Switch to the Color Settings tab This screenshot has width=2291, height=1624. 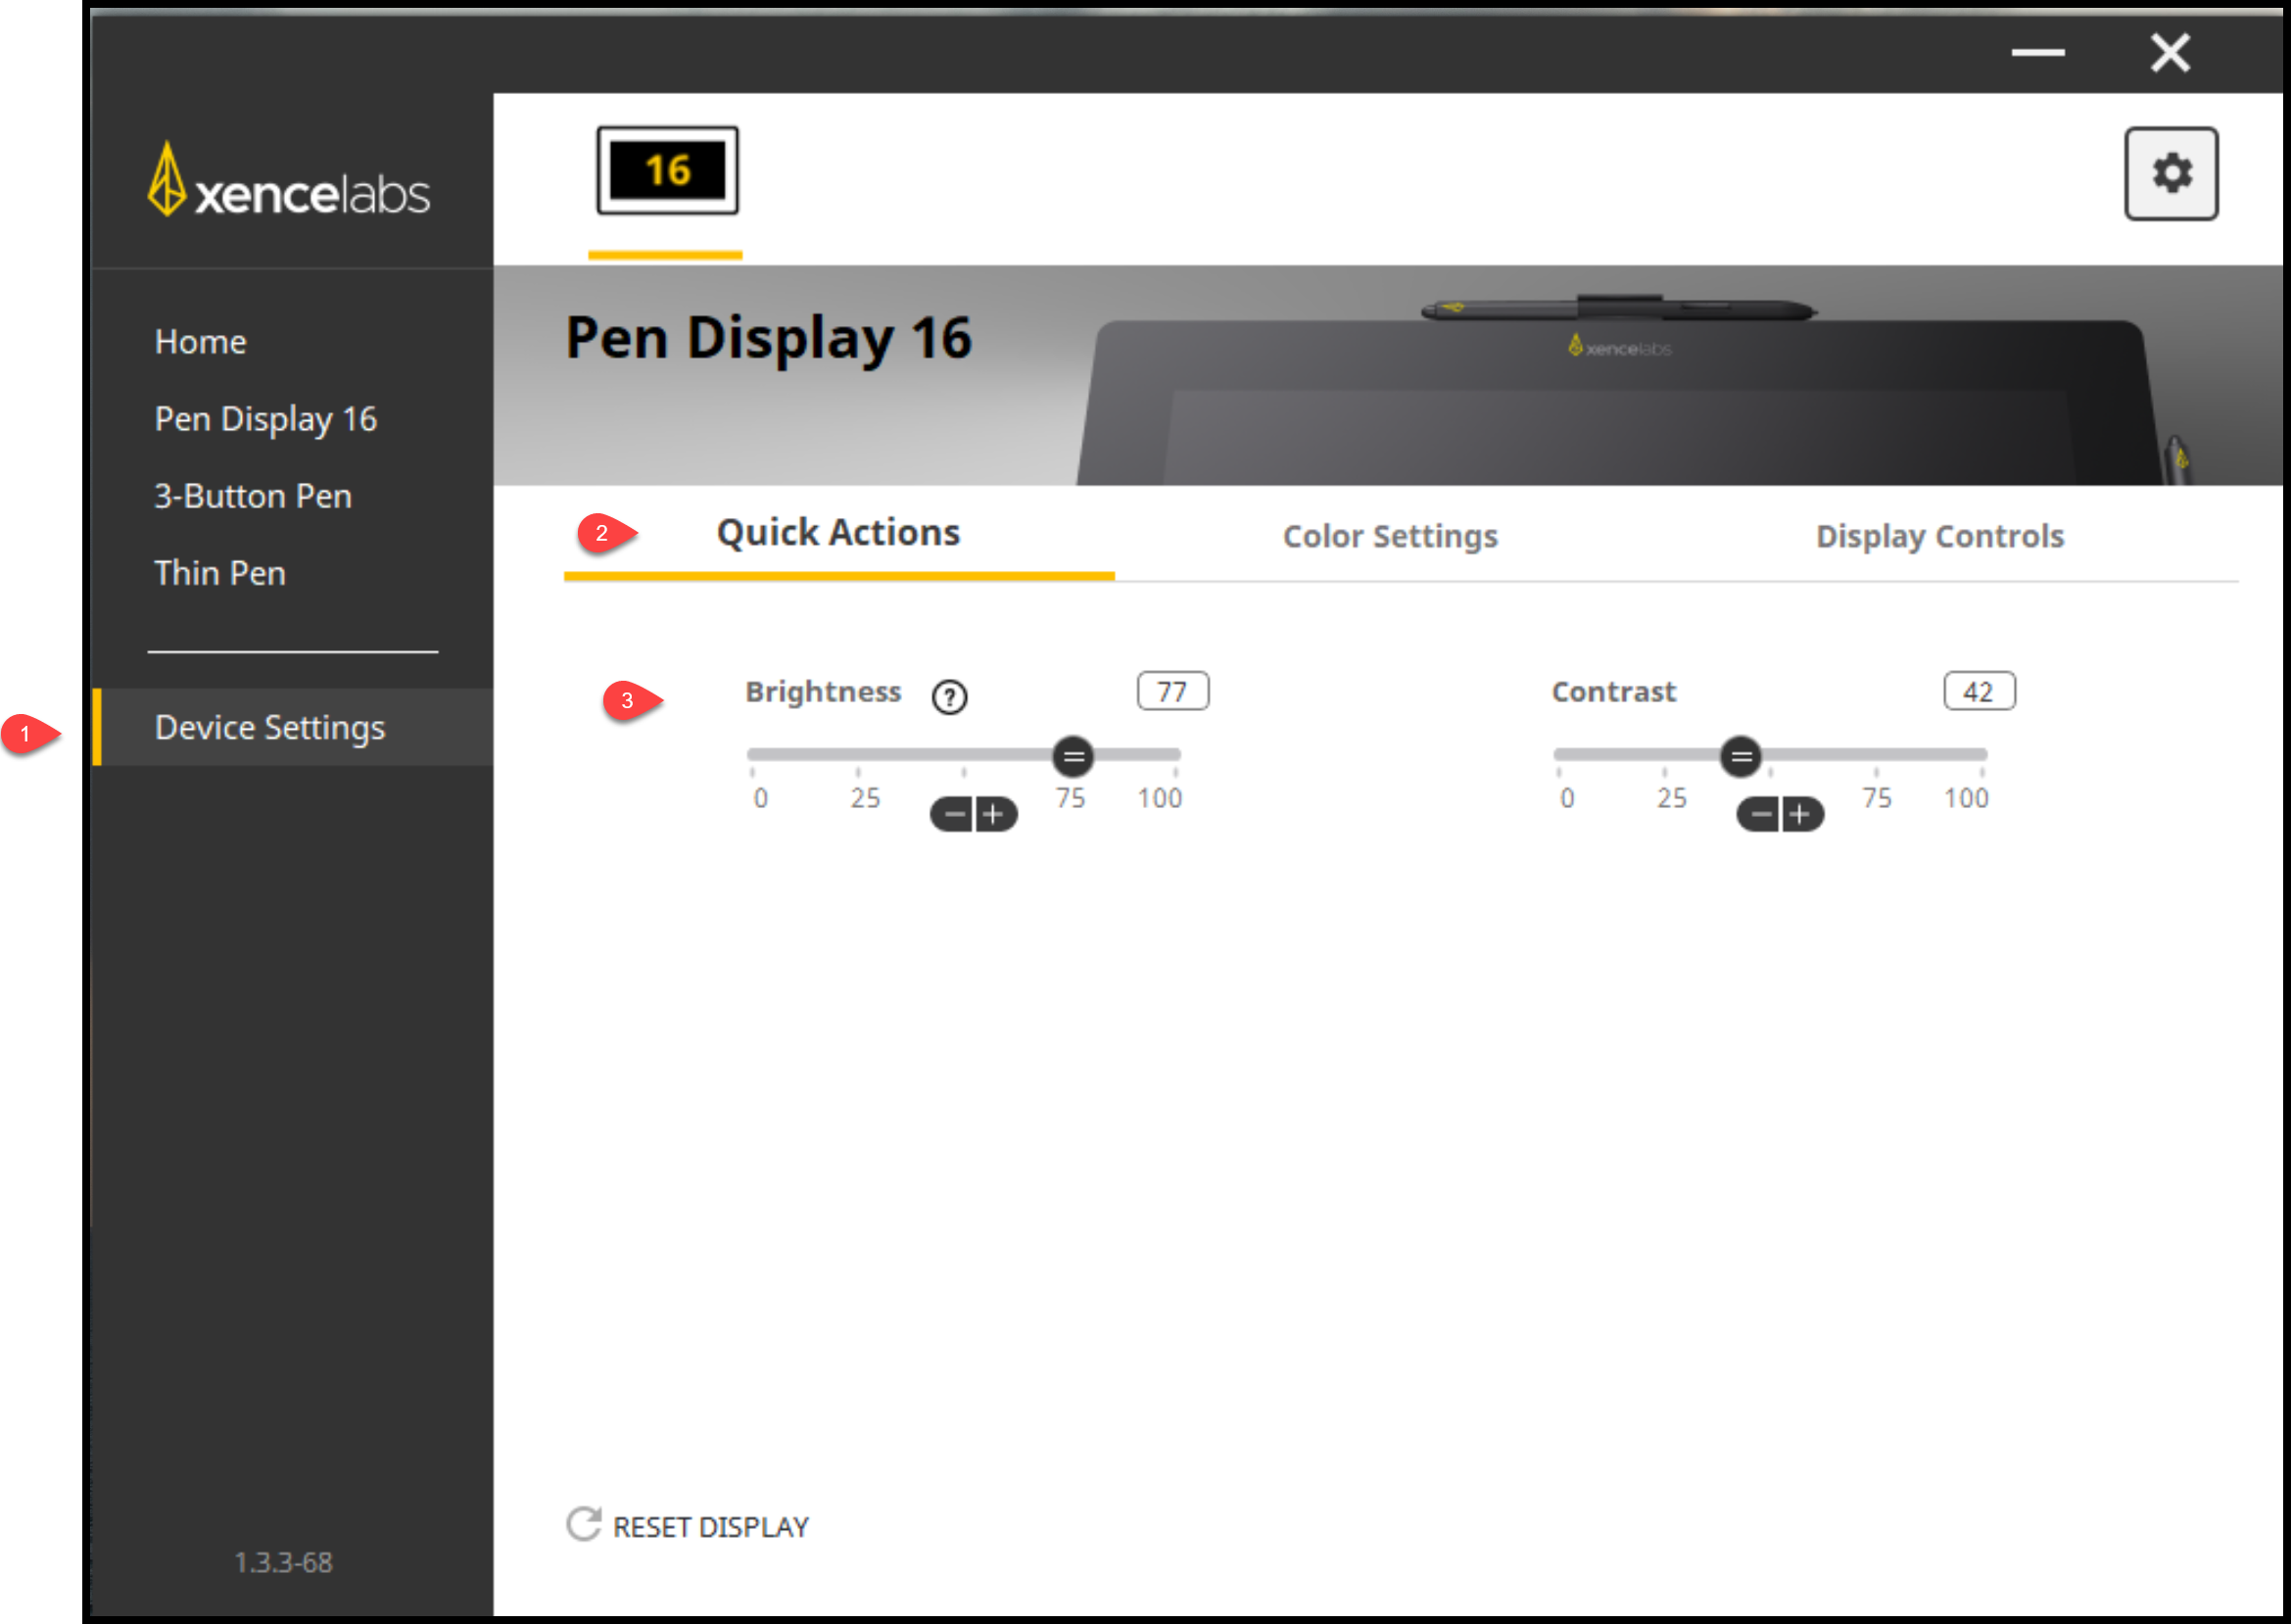tap(1389, 536)
